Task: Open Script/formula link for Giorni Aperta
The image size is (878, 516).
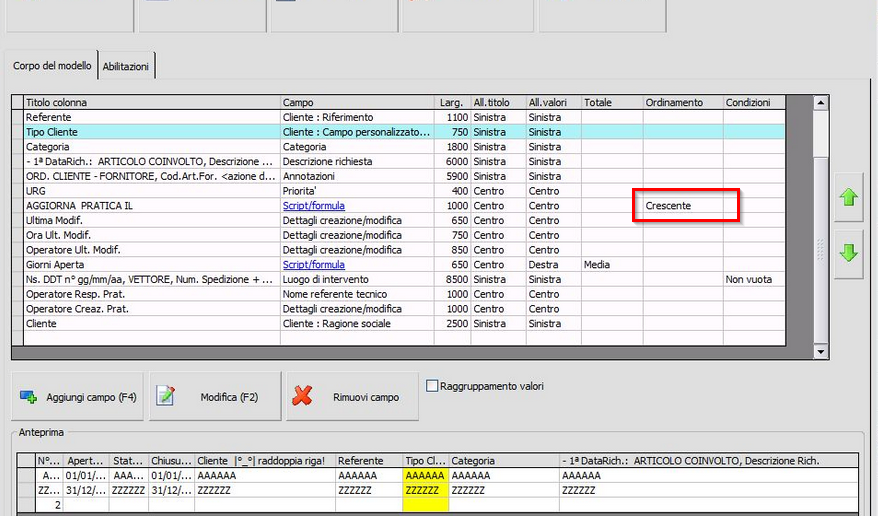Action: (314, 265)
